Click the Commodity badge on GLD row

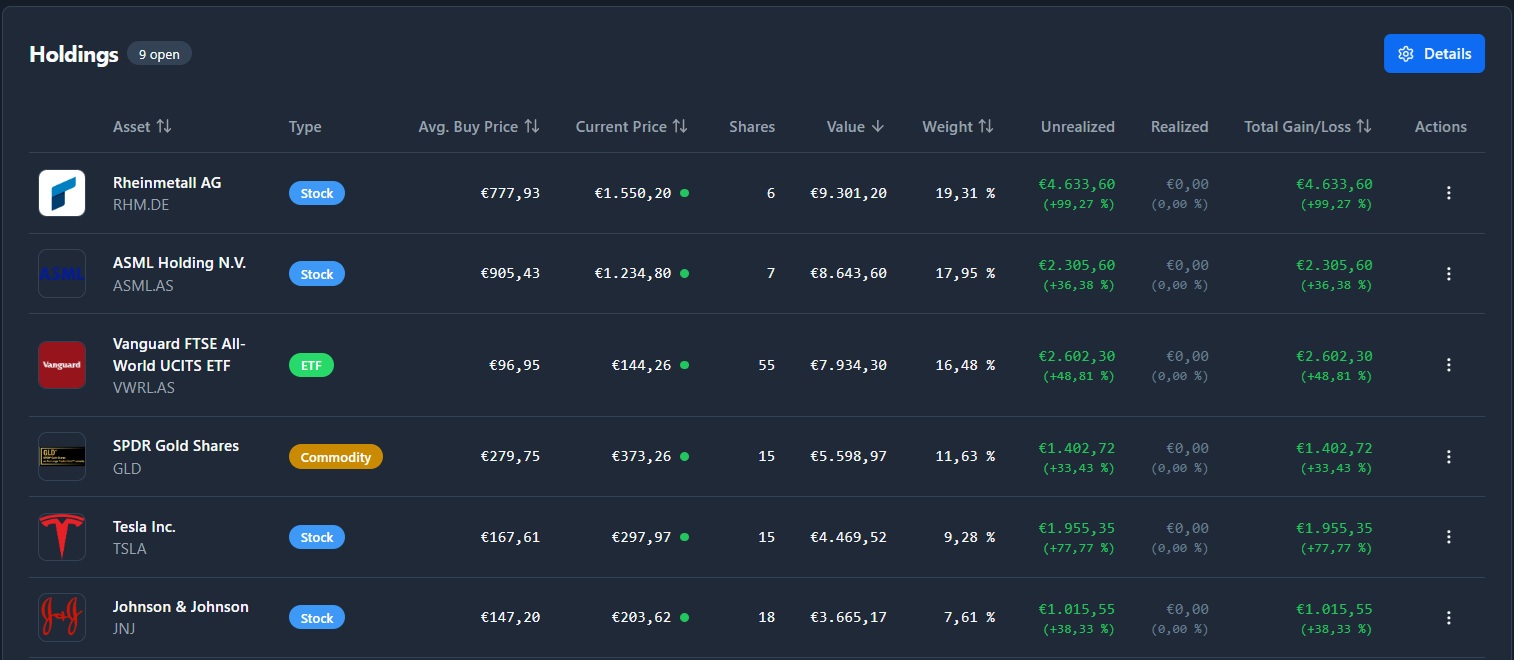click(336, 457)
